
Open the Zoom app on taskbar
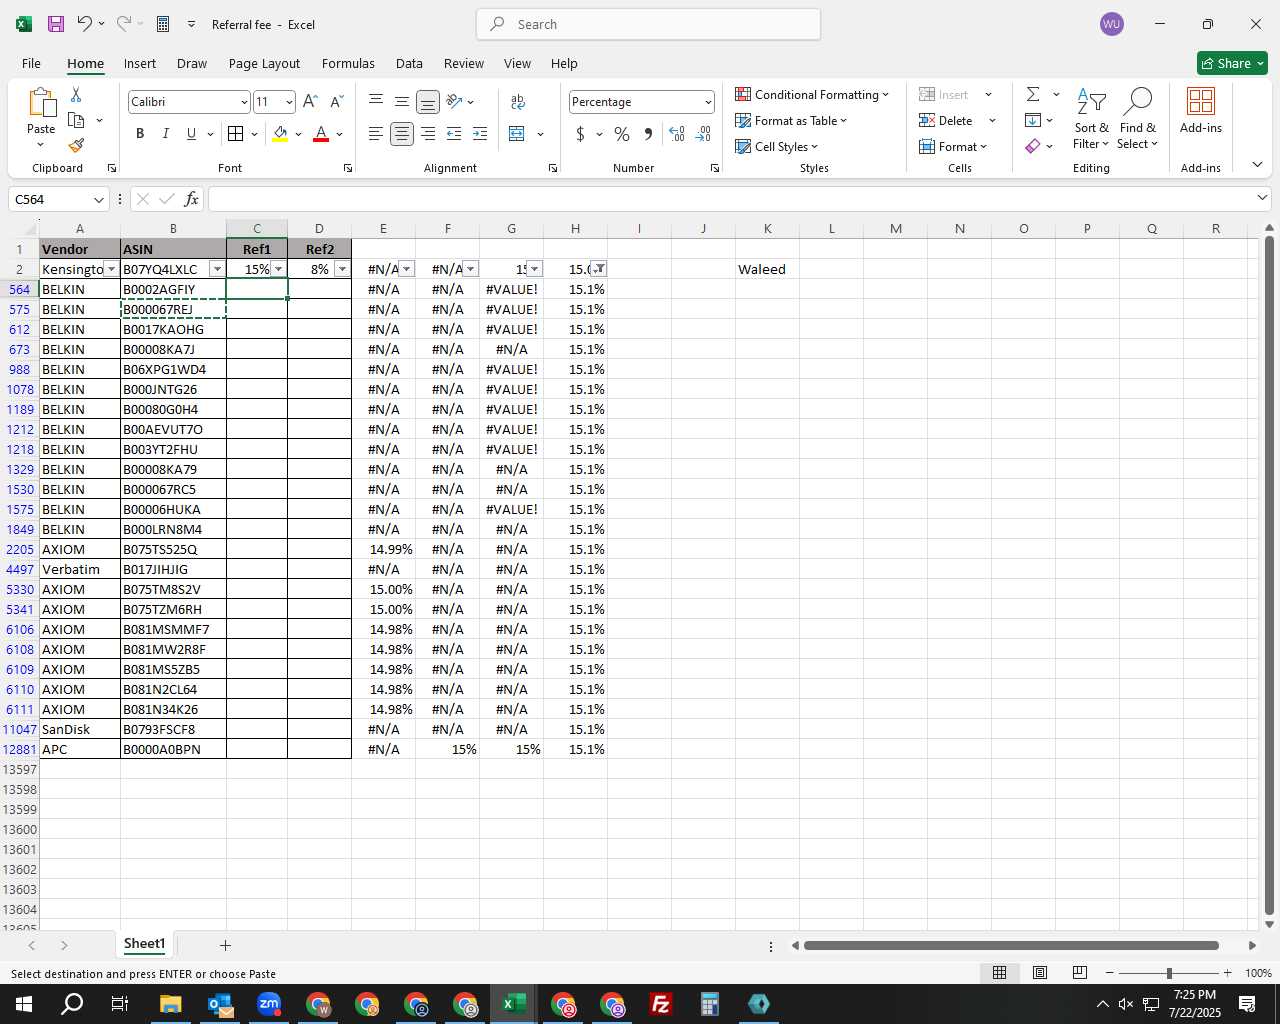coord(269,1004)
